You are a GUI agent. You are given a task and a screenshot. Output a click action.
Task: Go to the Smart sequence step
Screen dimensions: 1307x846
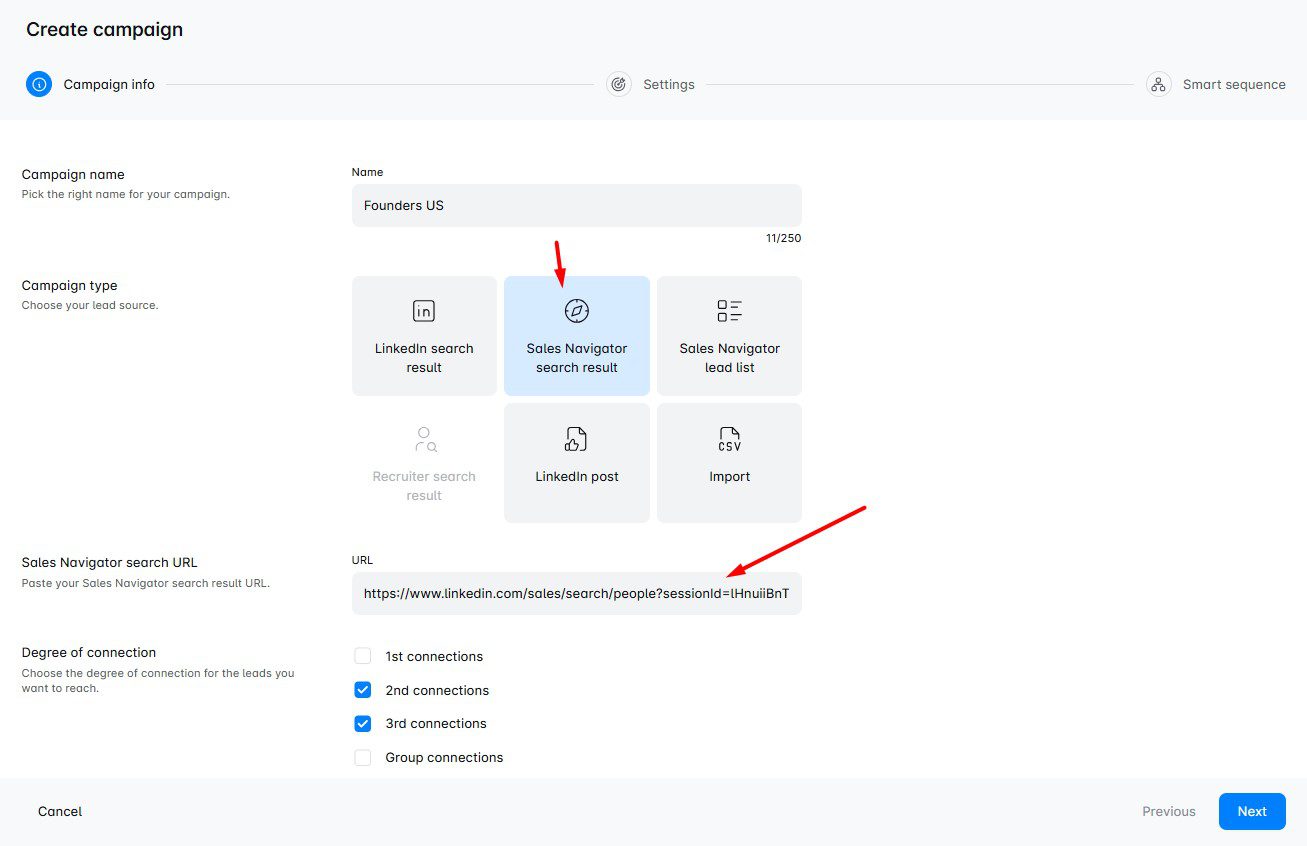[x=1216, y=84]
